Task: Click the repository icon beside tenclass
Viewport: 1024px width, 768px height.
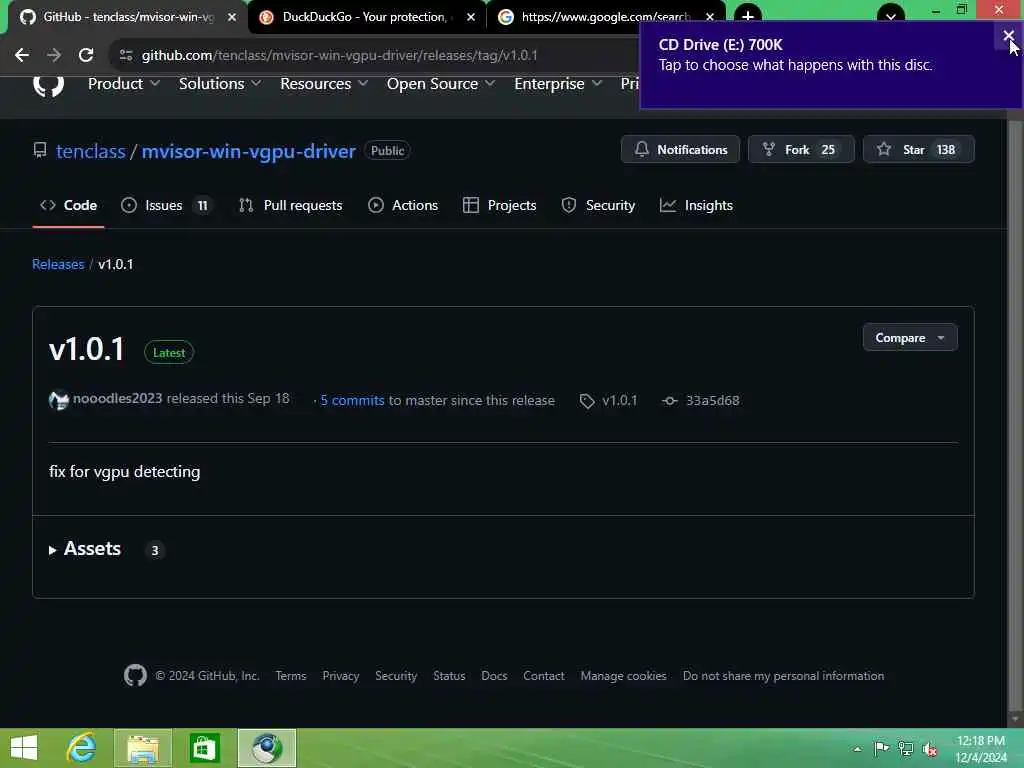Action: [40, 151]
